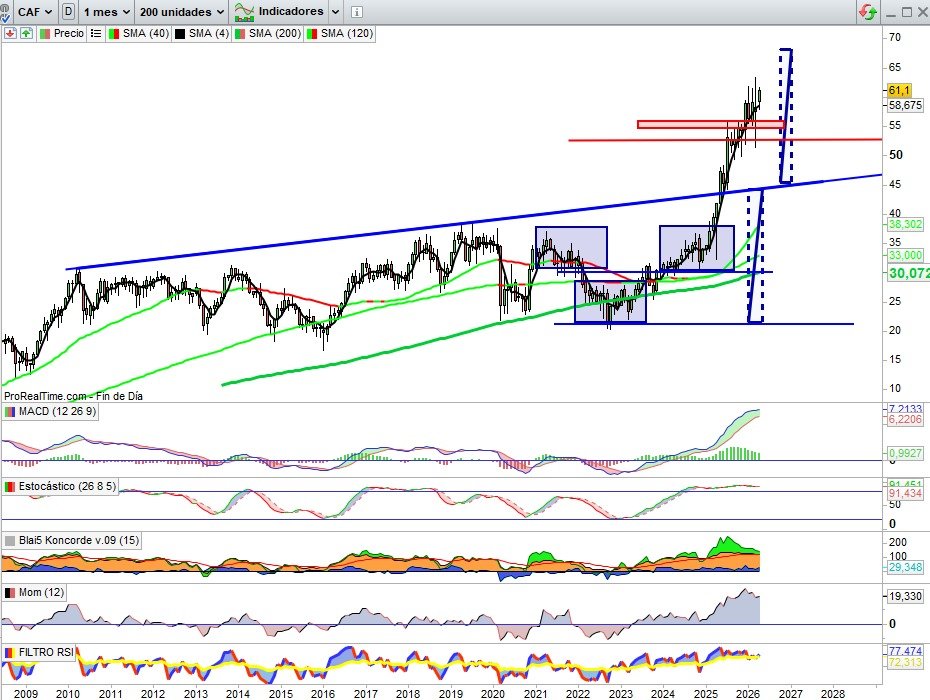Viewport: 930px width, 700px height.
Task: Click the D daily view button
Action: 68,11
